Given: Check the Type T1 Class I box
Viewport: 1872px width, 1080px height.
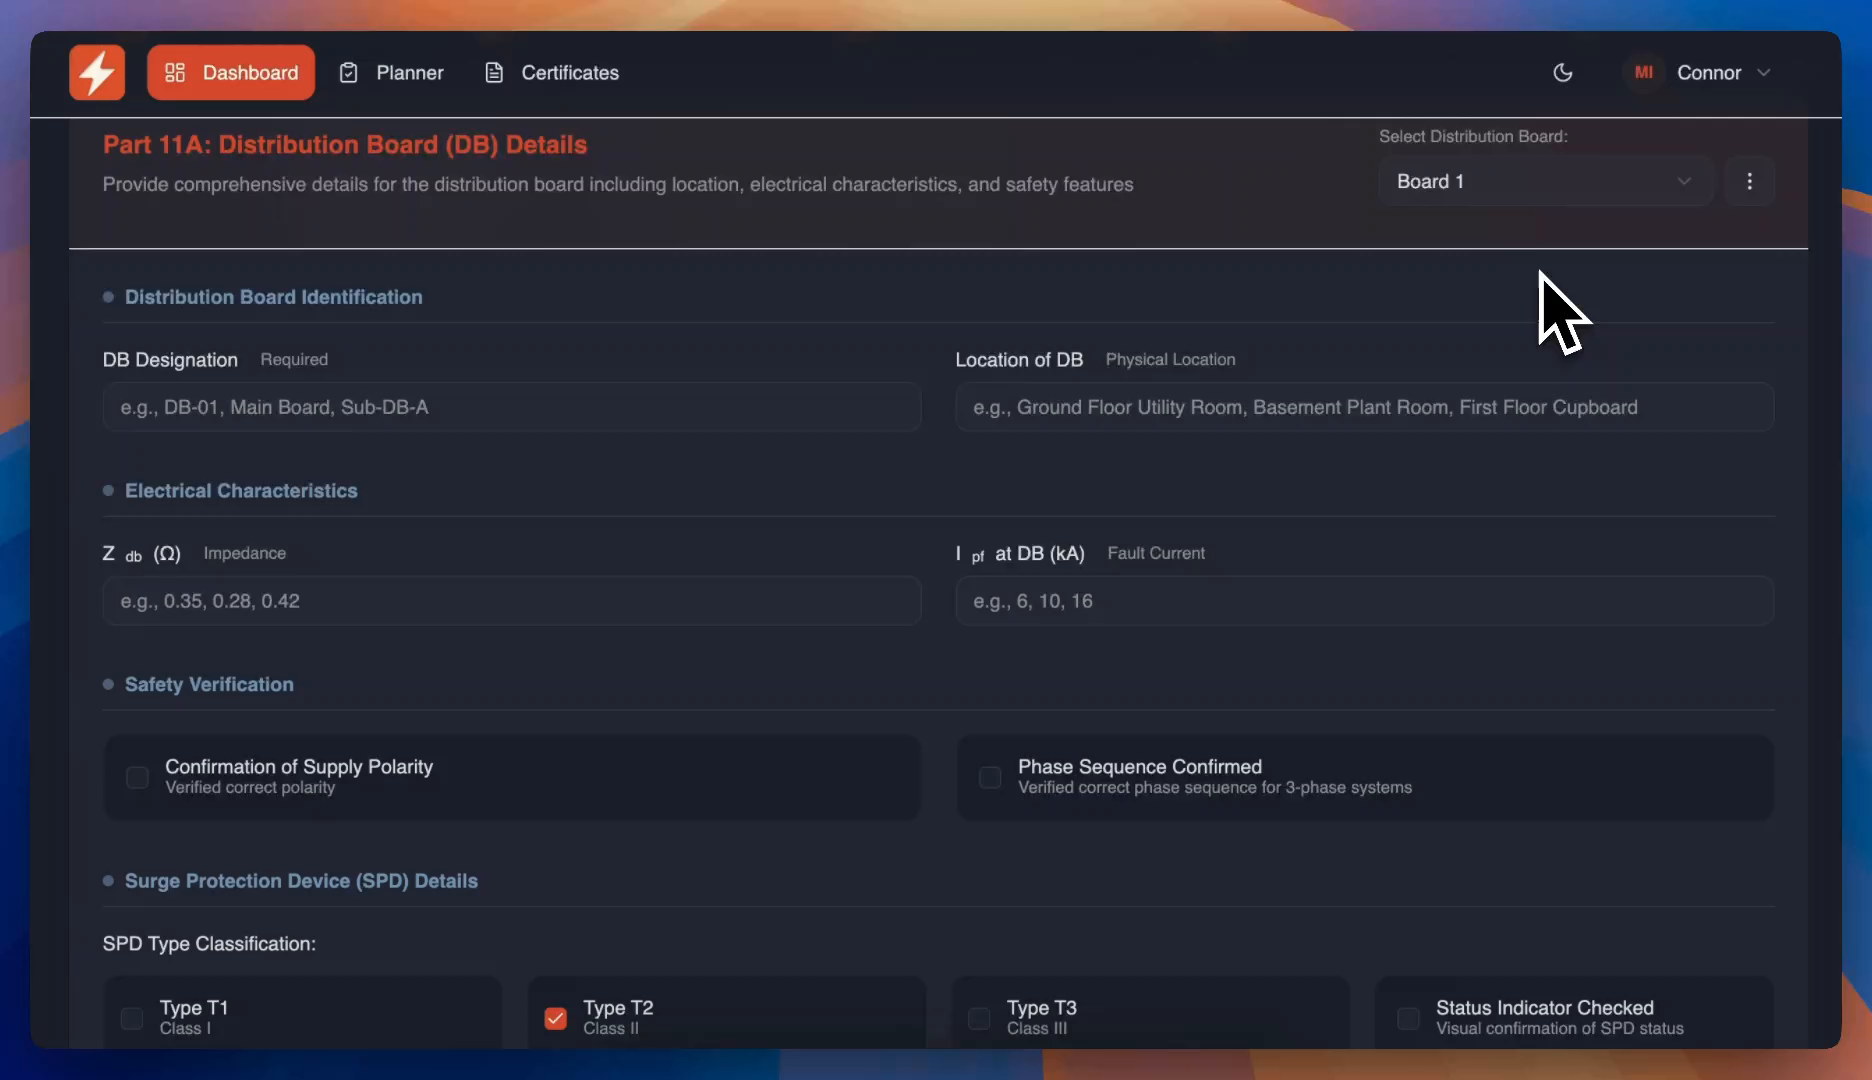Looking at the screenshot, I should pyautogui.click(x=132, y=1018).
